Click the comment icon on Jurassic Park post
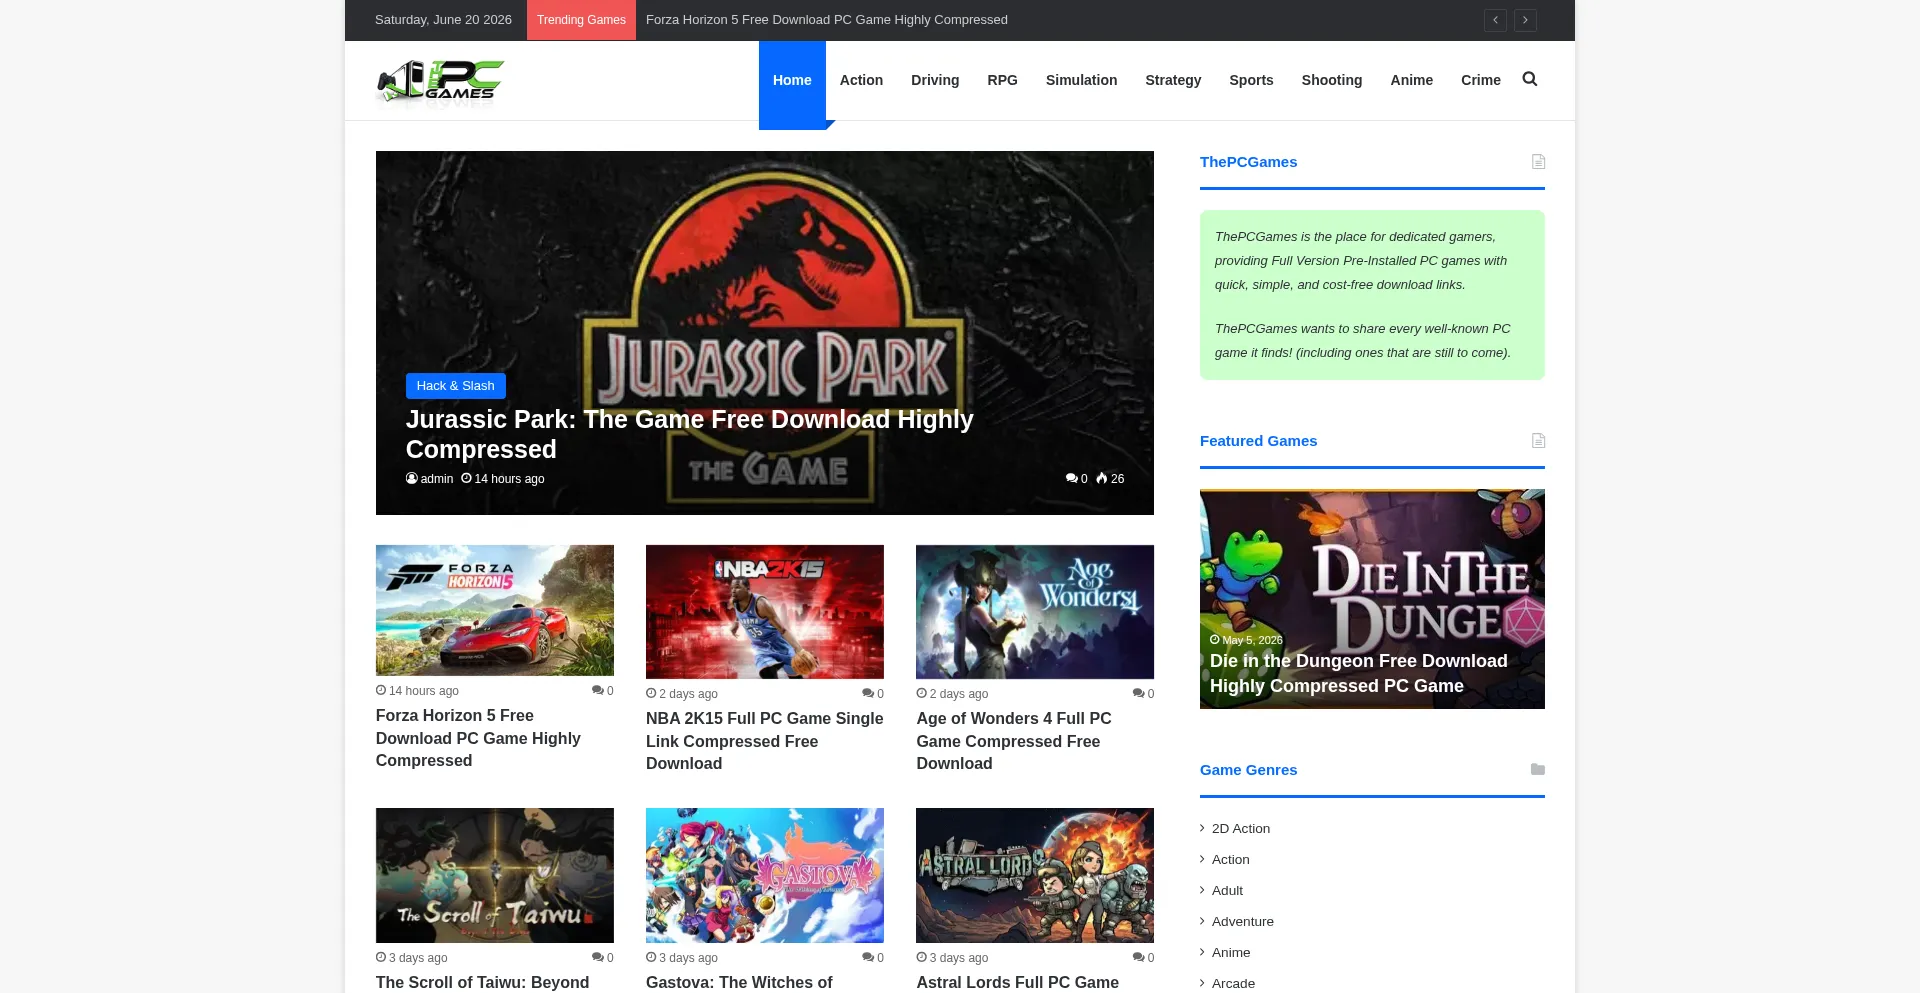The width and height of the screenshot is (1920, 993). point(1071,479)
